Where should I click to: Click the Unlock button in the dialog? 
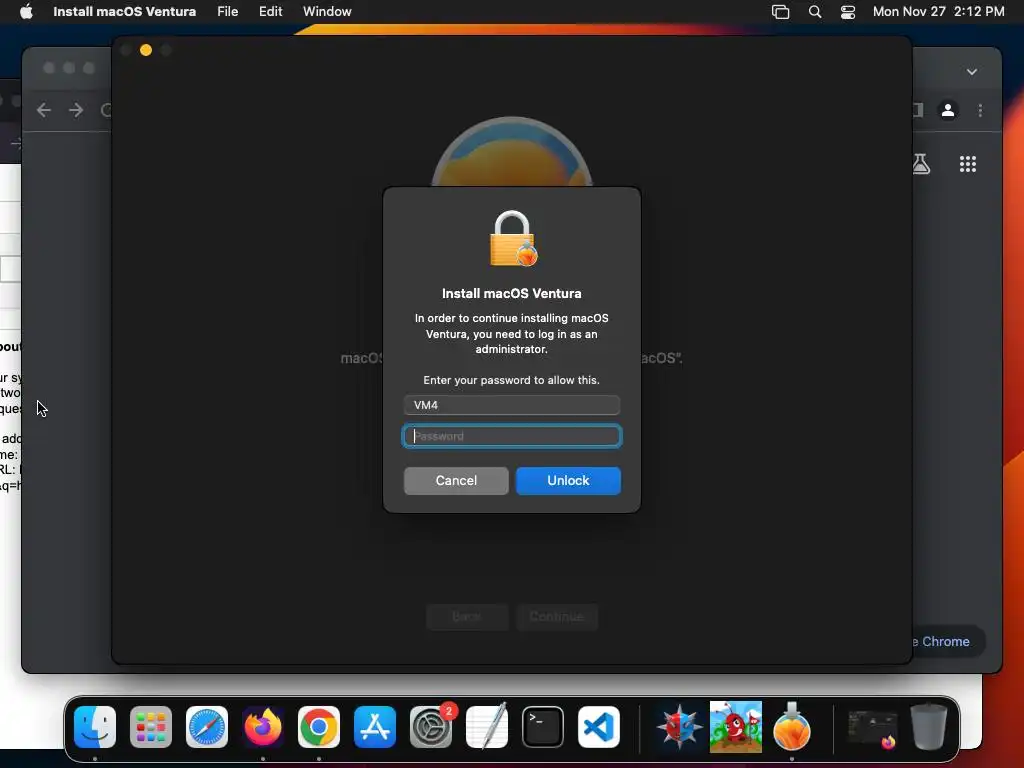point(568,481)
